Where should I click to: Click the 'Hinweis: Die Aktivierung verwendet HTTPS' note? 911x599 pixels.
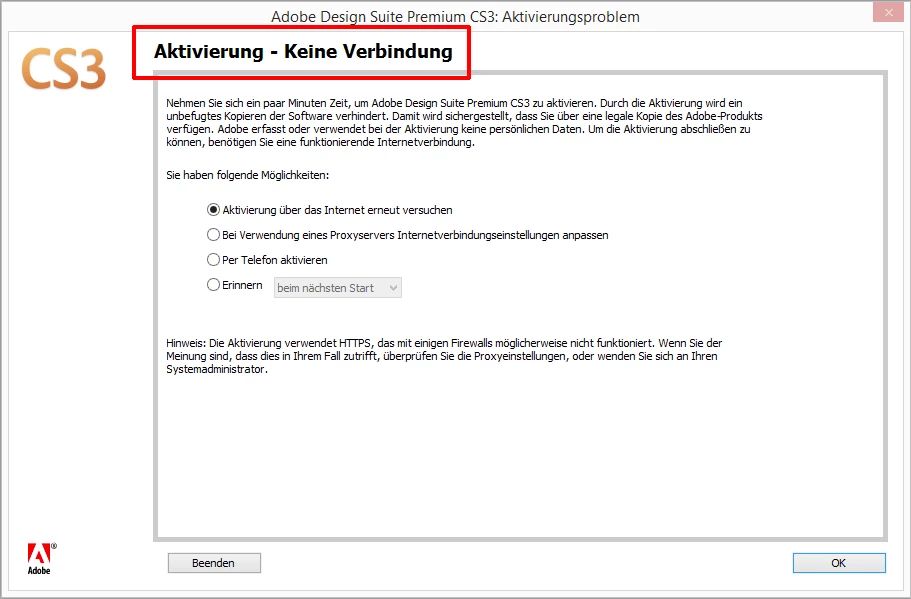click(x=444, y=356)
